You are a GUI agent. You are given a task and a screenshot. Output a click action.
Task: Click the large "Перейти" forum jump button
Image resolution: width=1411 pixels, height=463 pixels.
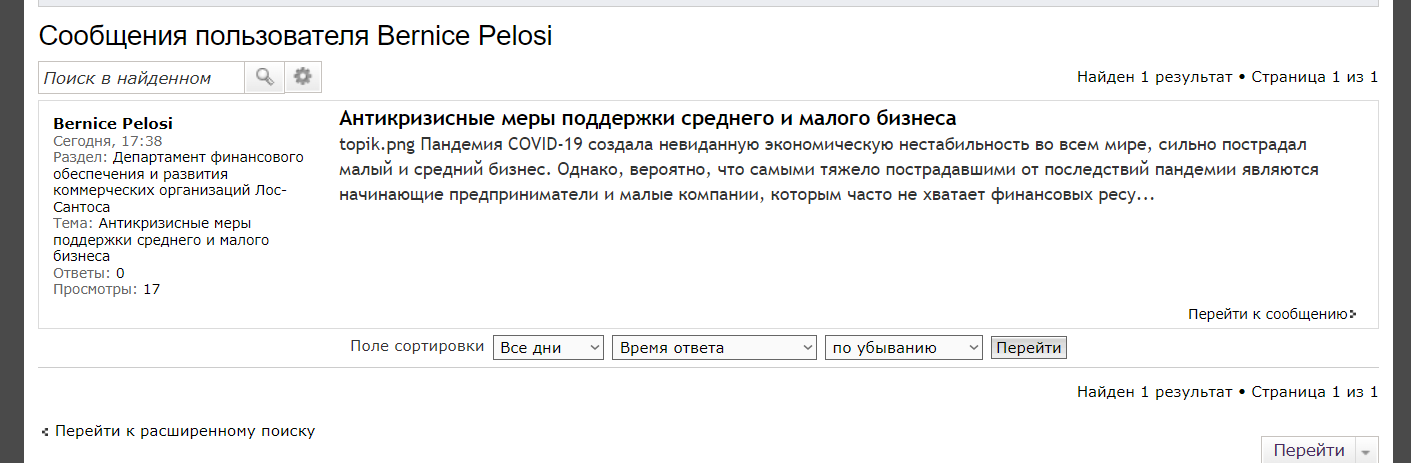(1308, 450)
